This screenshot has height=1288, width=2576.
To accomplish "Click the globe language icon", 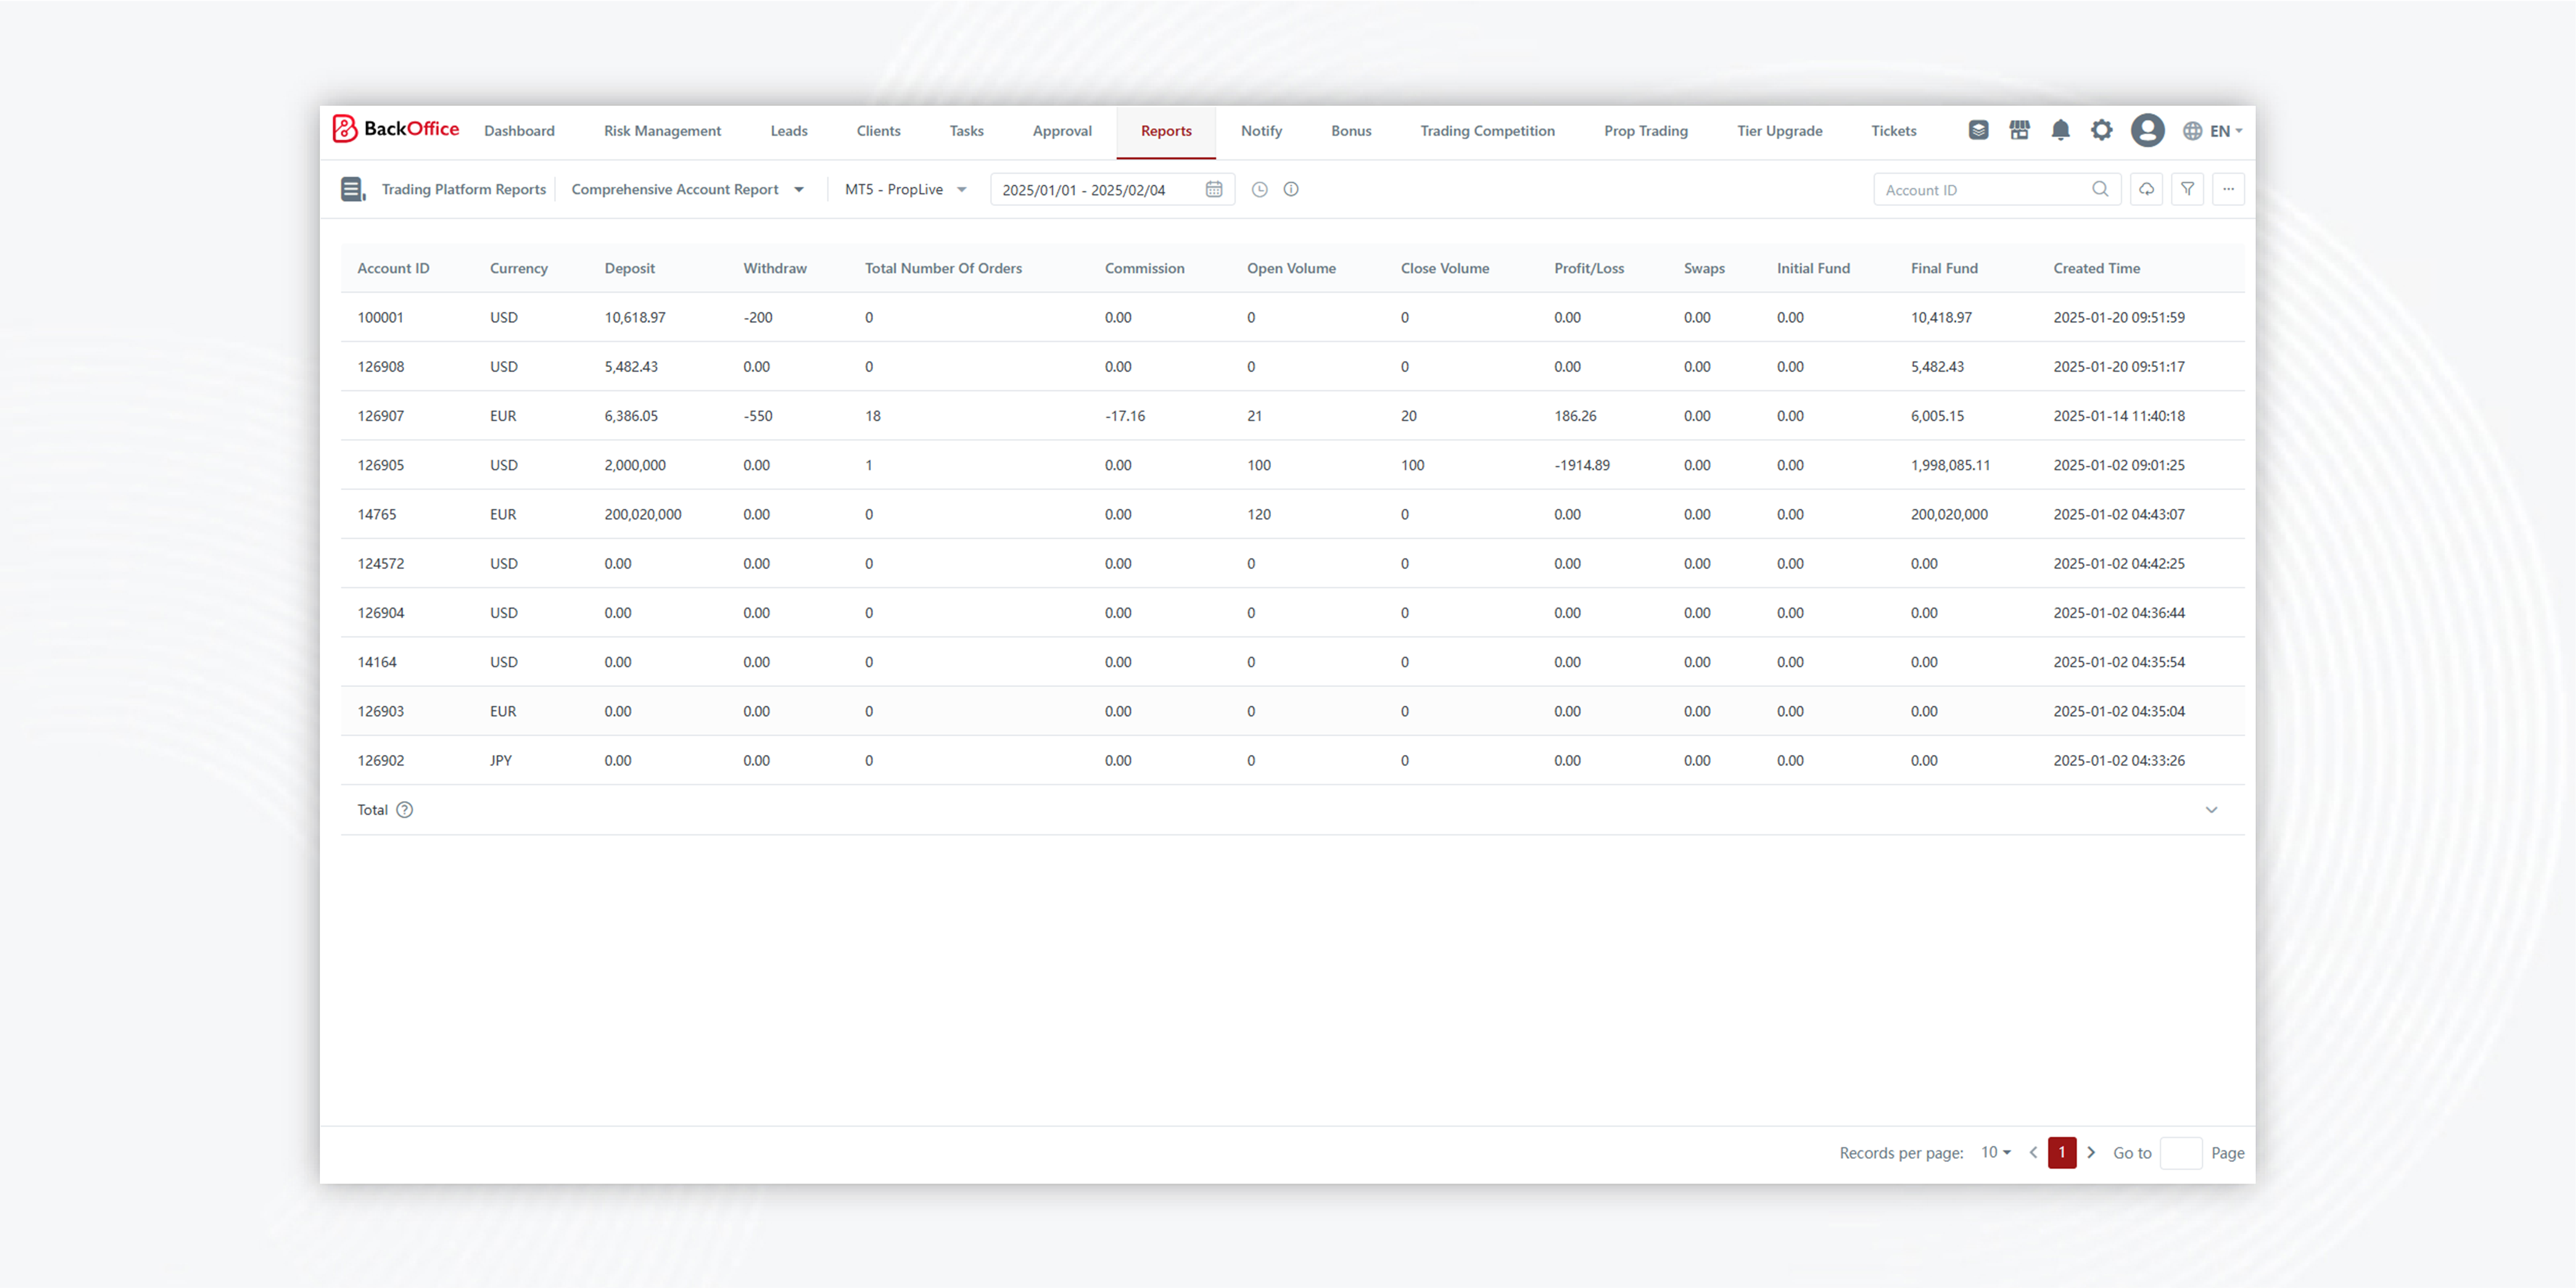I will (2192, 131).
